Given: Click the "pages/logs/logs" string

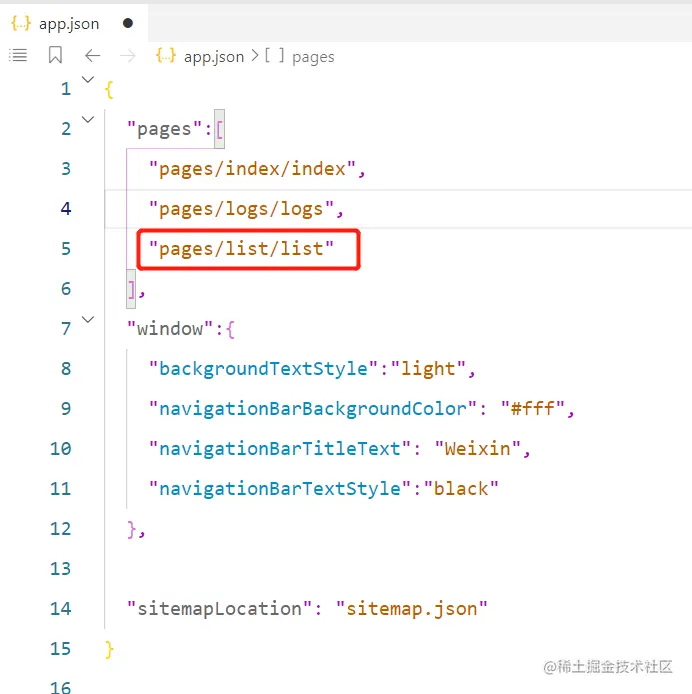Looking at the screenshot, I should tap(241, 209).
